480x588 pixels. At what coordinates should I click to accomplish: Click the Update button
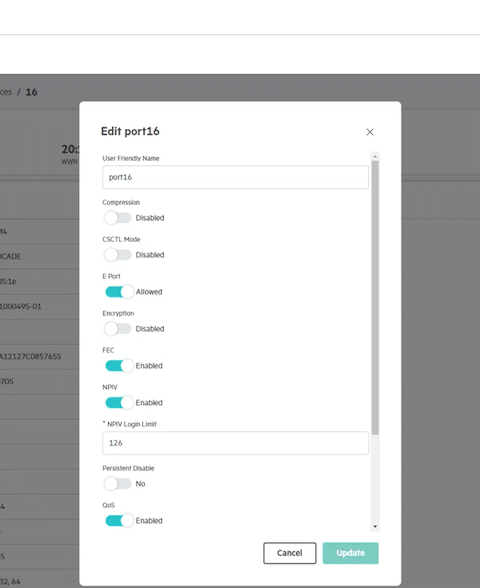351,553
